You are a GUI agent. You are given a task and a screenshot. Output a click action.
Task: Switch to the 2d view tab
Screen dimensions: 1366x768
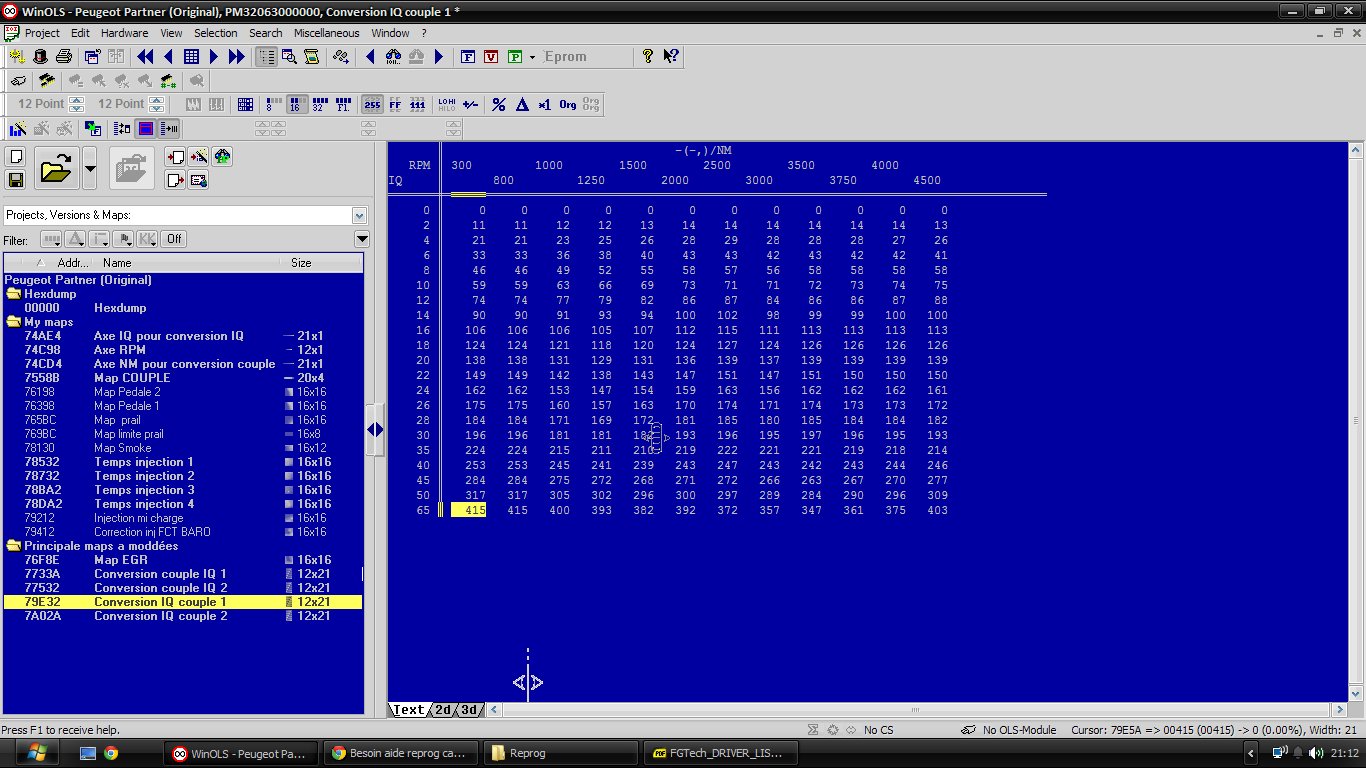(x=443, y=710)
